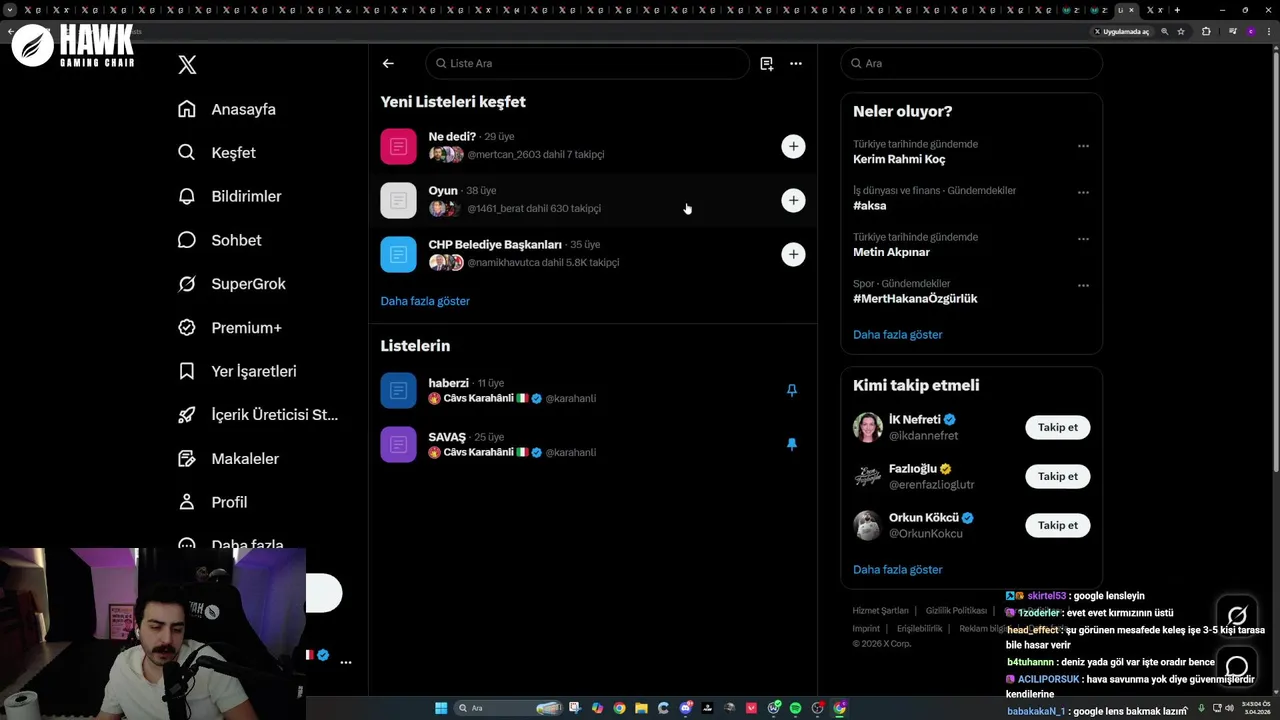
Task: Click the purple SAVAŞ list icon
Action: click(398, 444)
